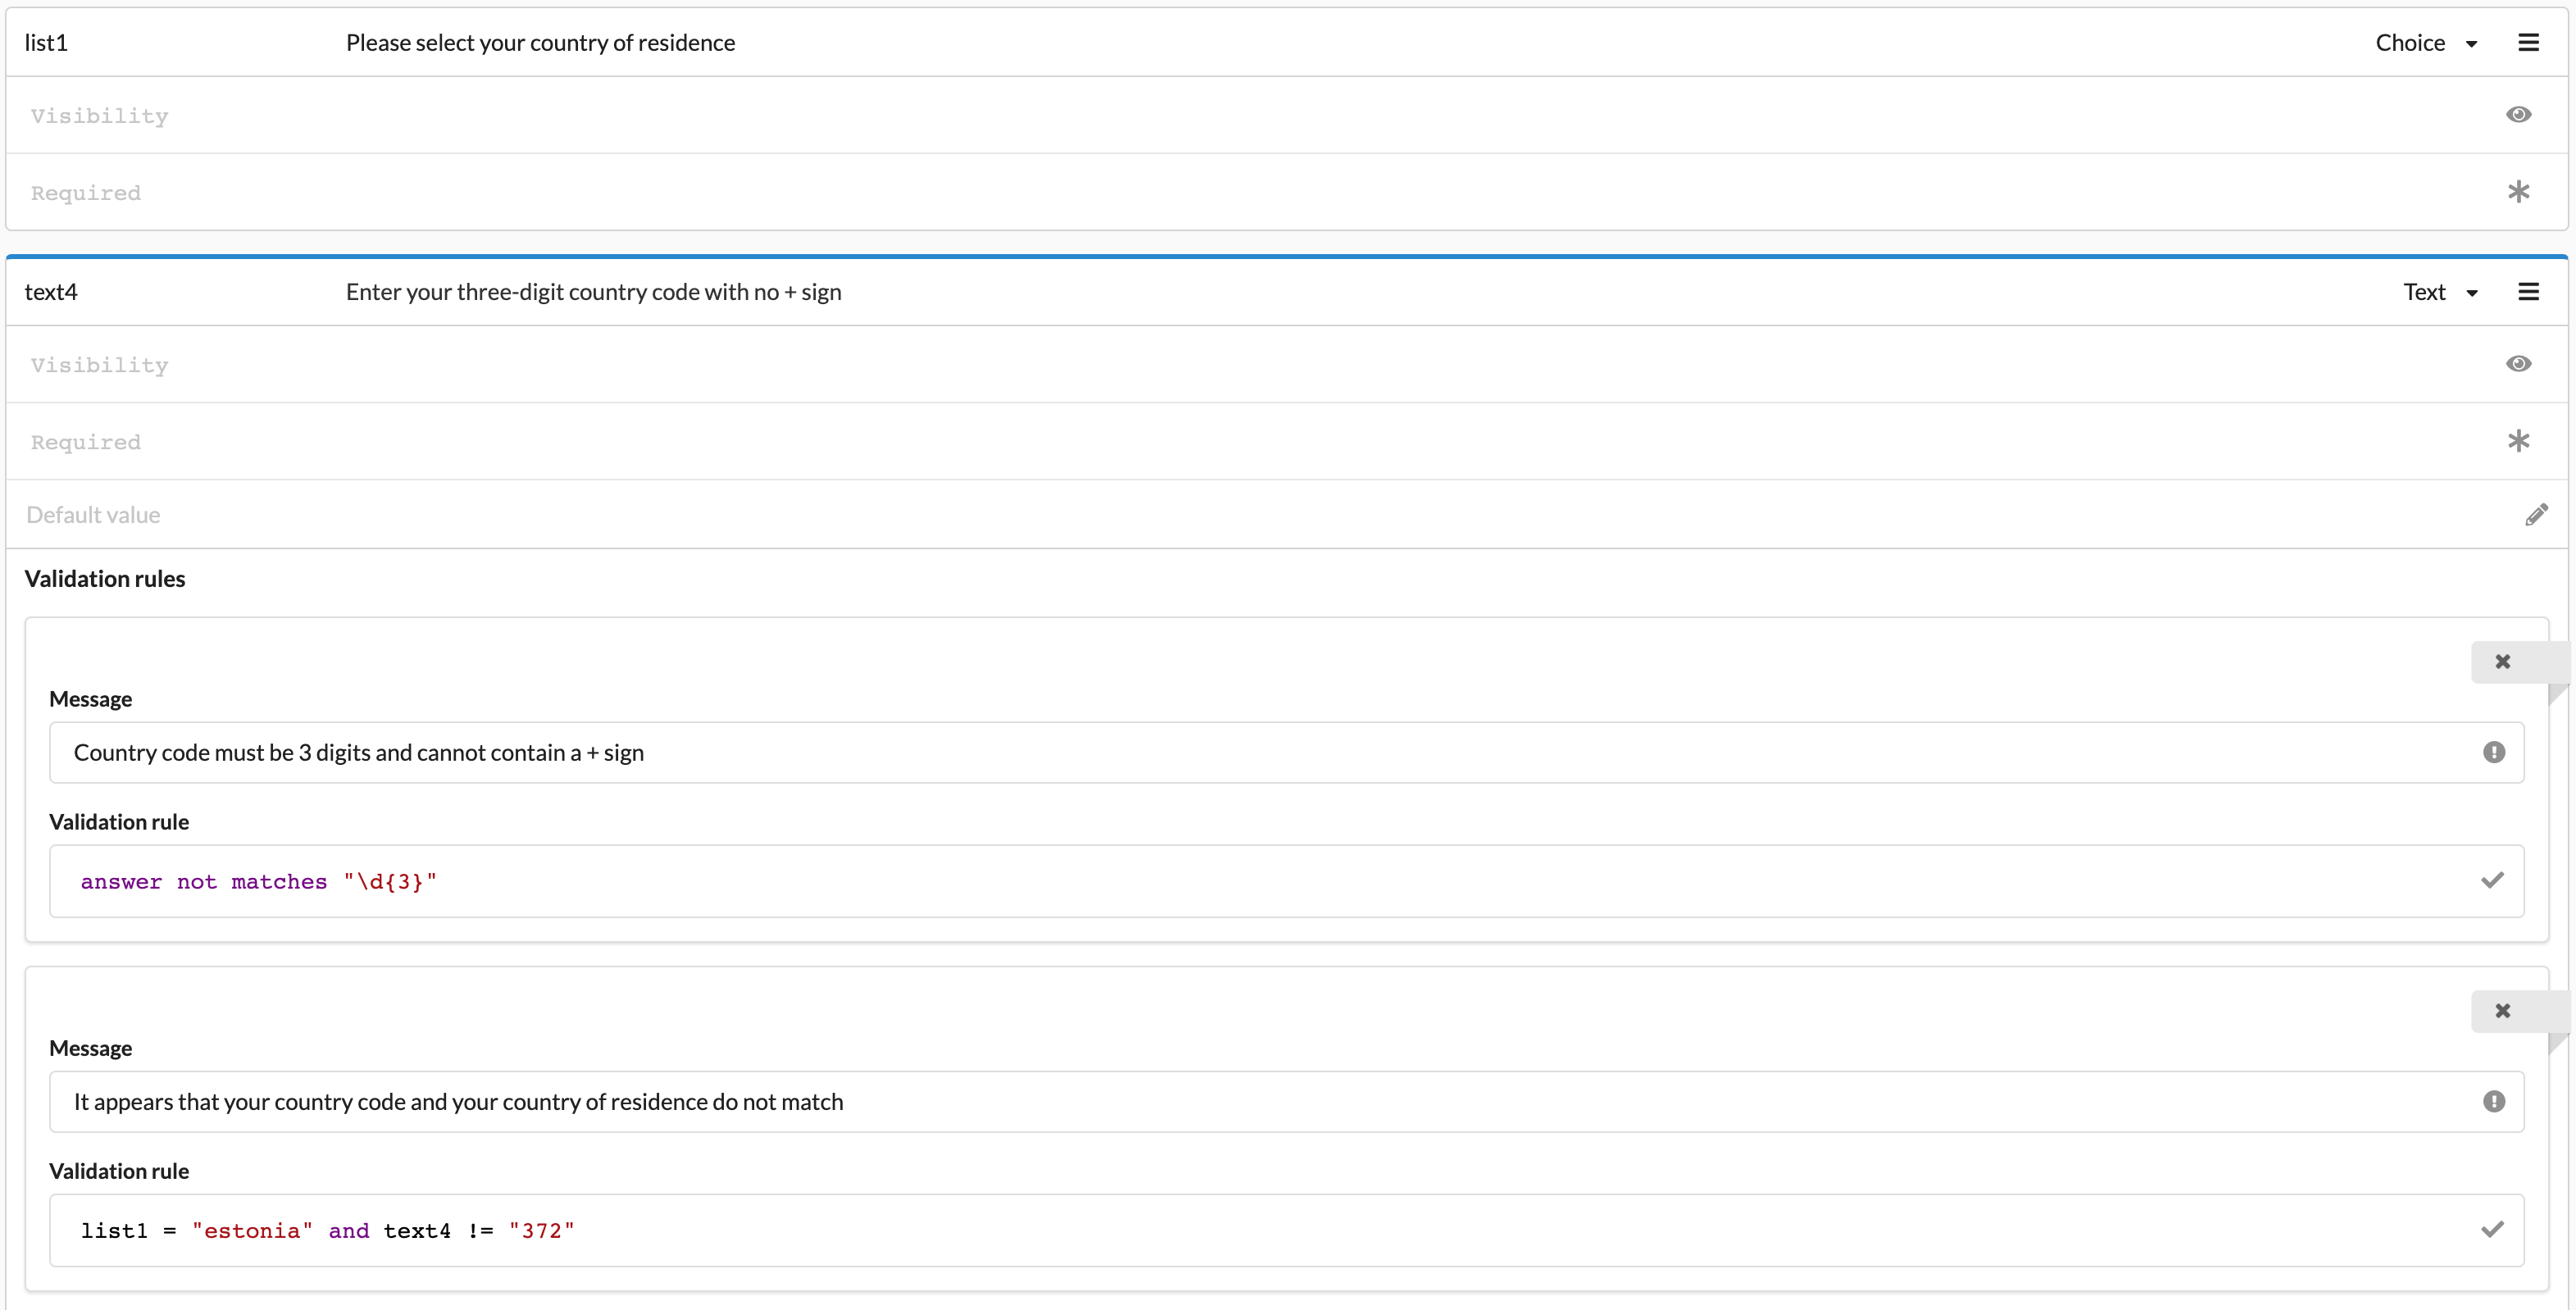
Task: Remove the estonia country match validation rule
Action: click(2502, 1011)
